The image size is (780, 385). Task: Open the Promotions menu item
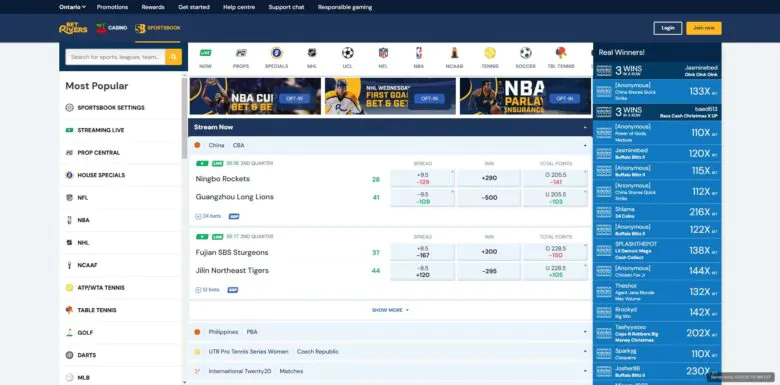112,7
